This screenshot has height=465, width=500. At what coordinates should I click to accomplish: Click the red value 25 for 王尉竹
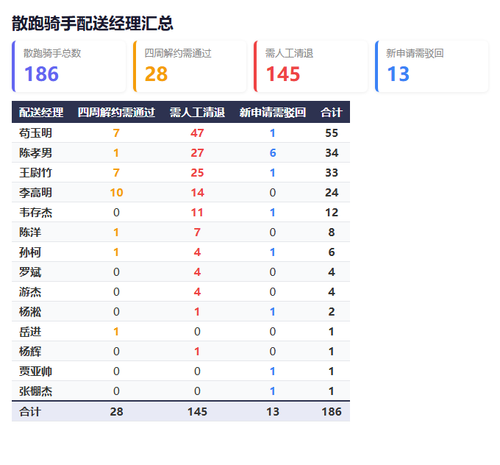pos(197,173)
